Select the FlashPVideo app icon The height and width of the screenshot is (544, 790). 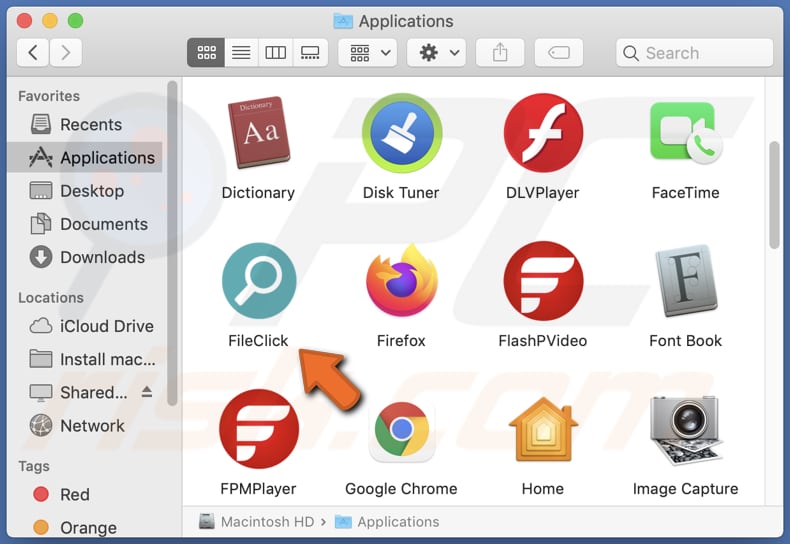[543, 281]
